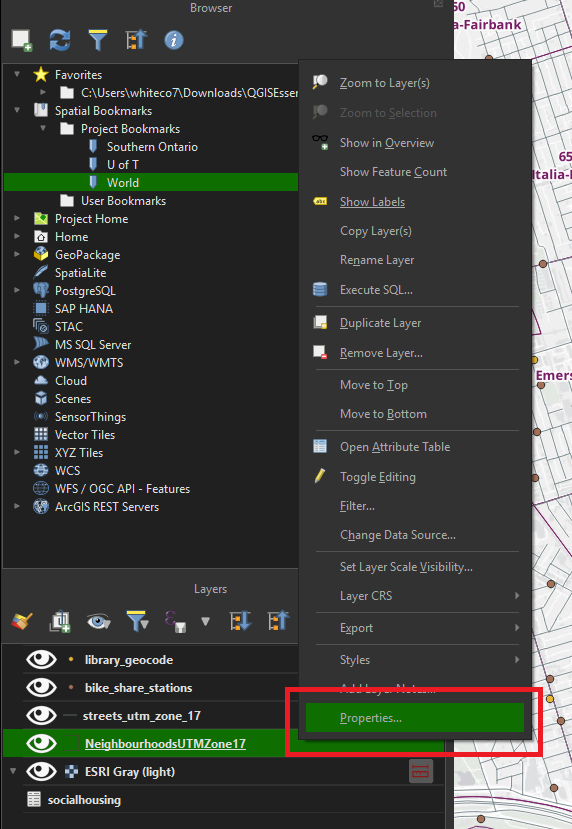Image resolution: width=572 pixels, height=829 pixels.
Task: Choose Set Layer Scale Visibility...
Action: tap(416, 567)
